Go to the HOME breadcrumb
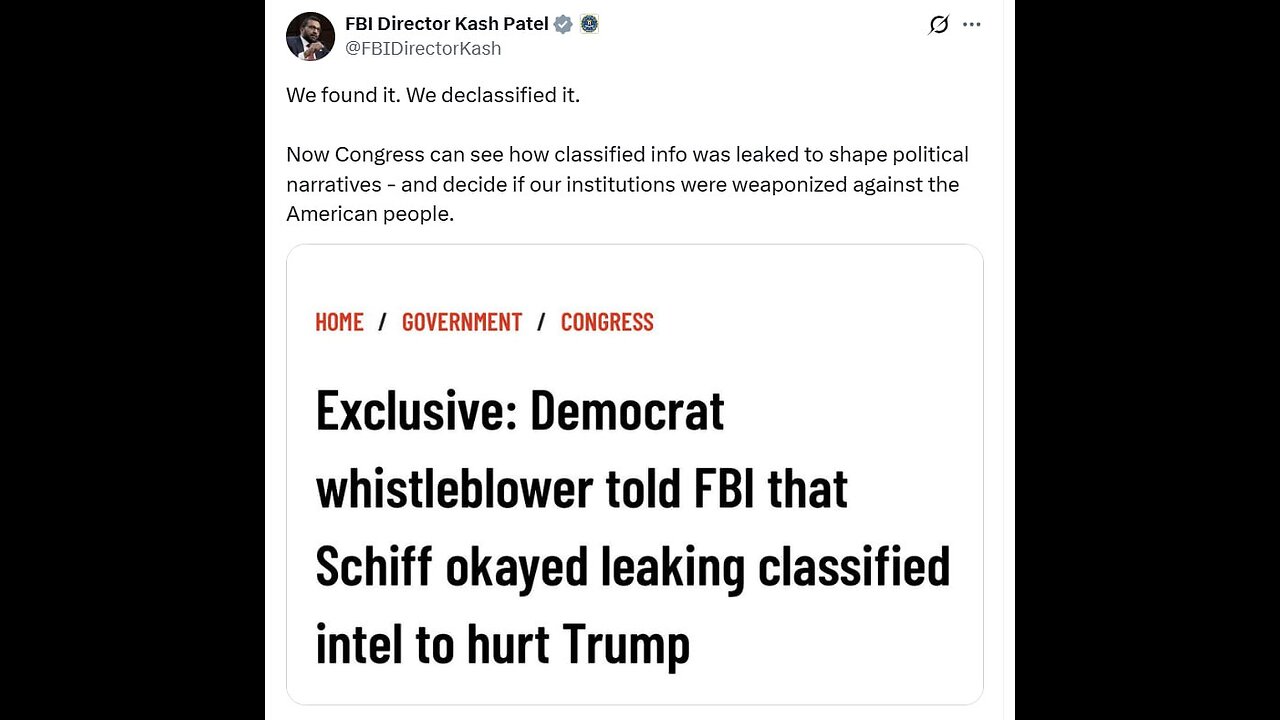The image size is (1280, 720). point(339,322)
